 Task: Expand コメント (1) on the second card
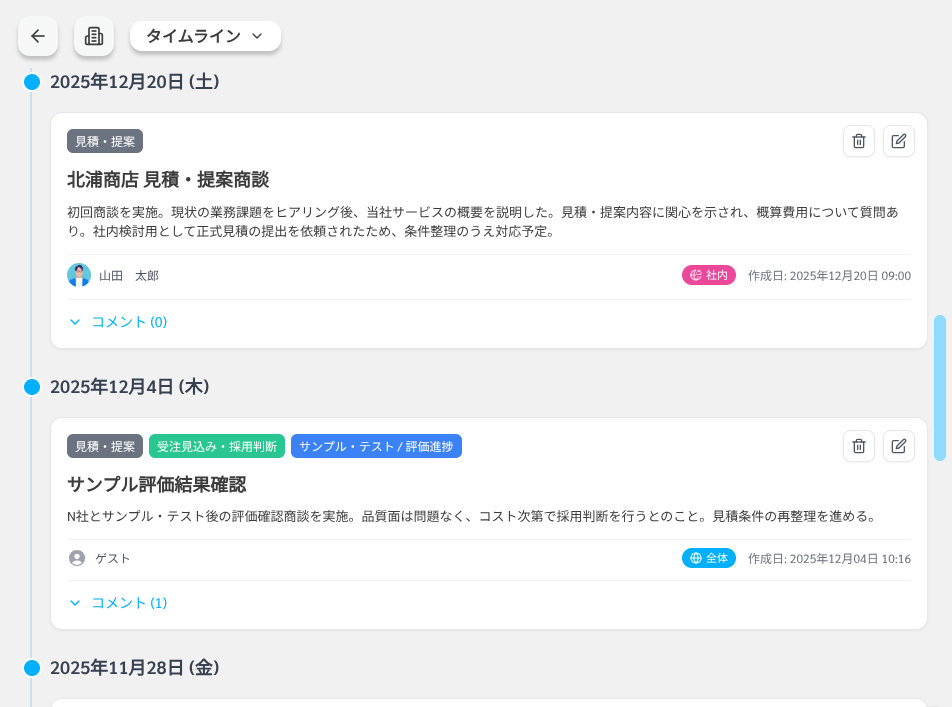(x=118, y=603)
